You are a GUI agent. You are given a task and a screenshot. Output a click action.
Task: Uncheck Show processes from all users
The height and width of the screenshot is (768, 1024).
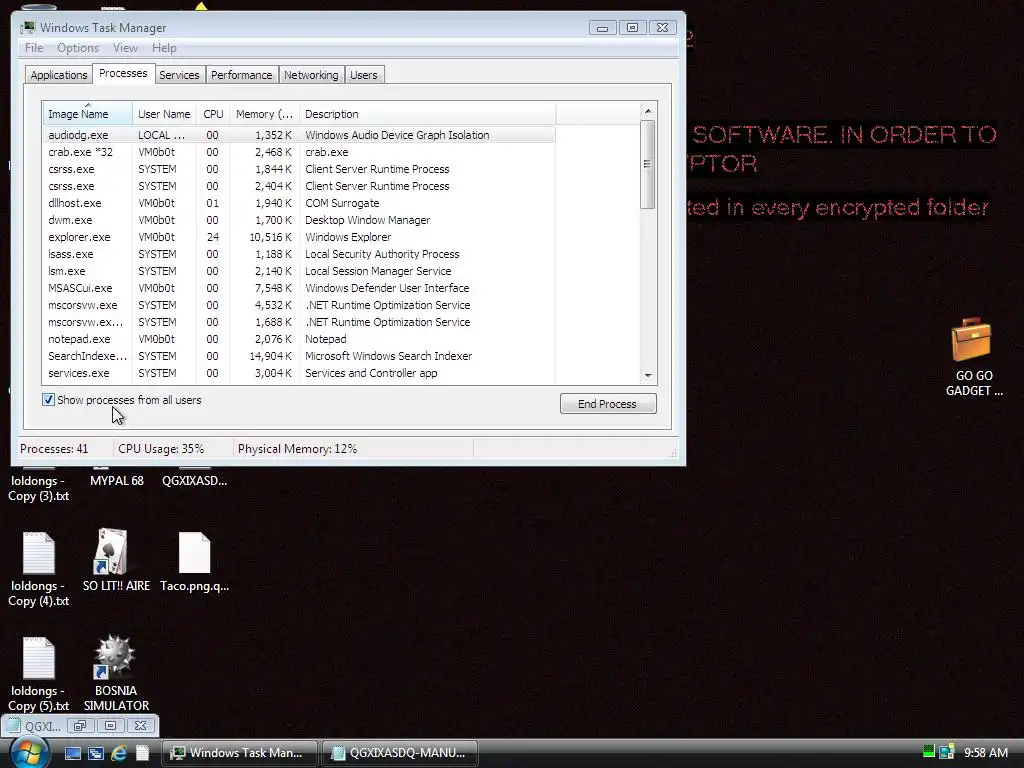48,400
